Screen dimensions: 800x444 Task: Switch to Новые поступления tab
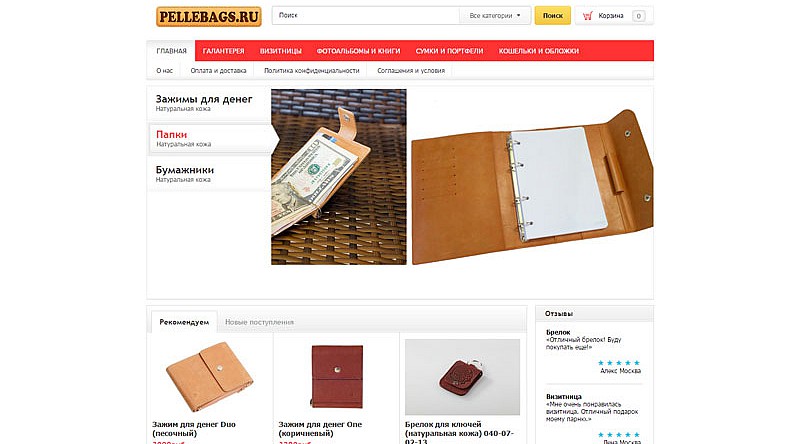tap(259, 323)
